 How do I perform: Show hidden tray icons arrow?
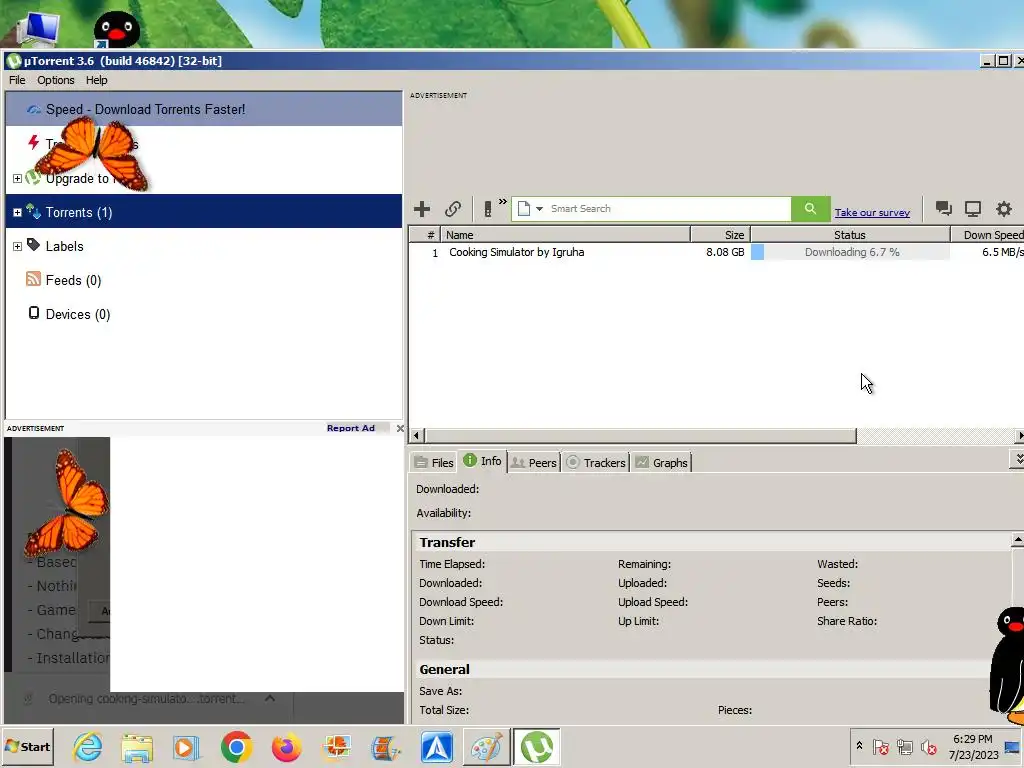859,745
